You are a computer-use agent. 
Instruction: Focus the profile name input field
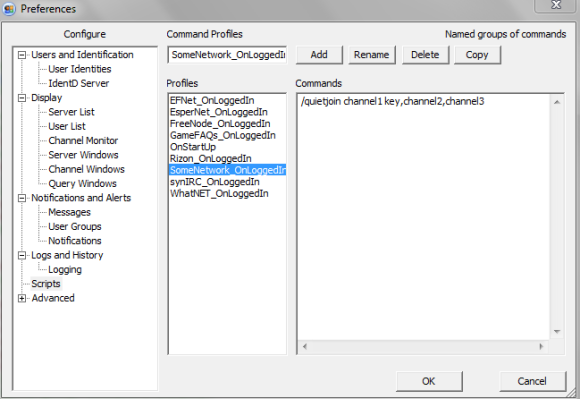pos(227,55)
